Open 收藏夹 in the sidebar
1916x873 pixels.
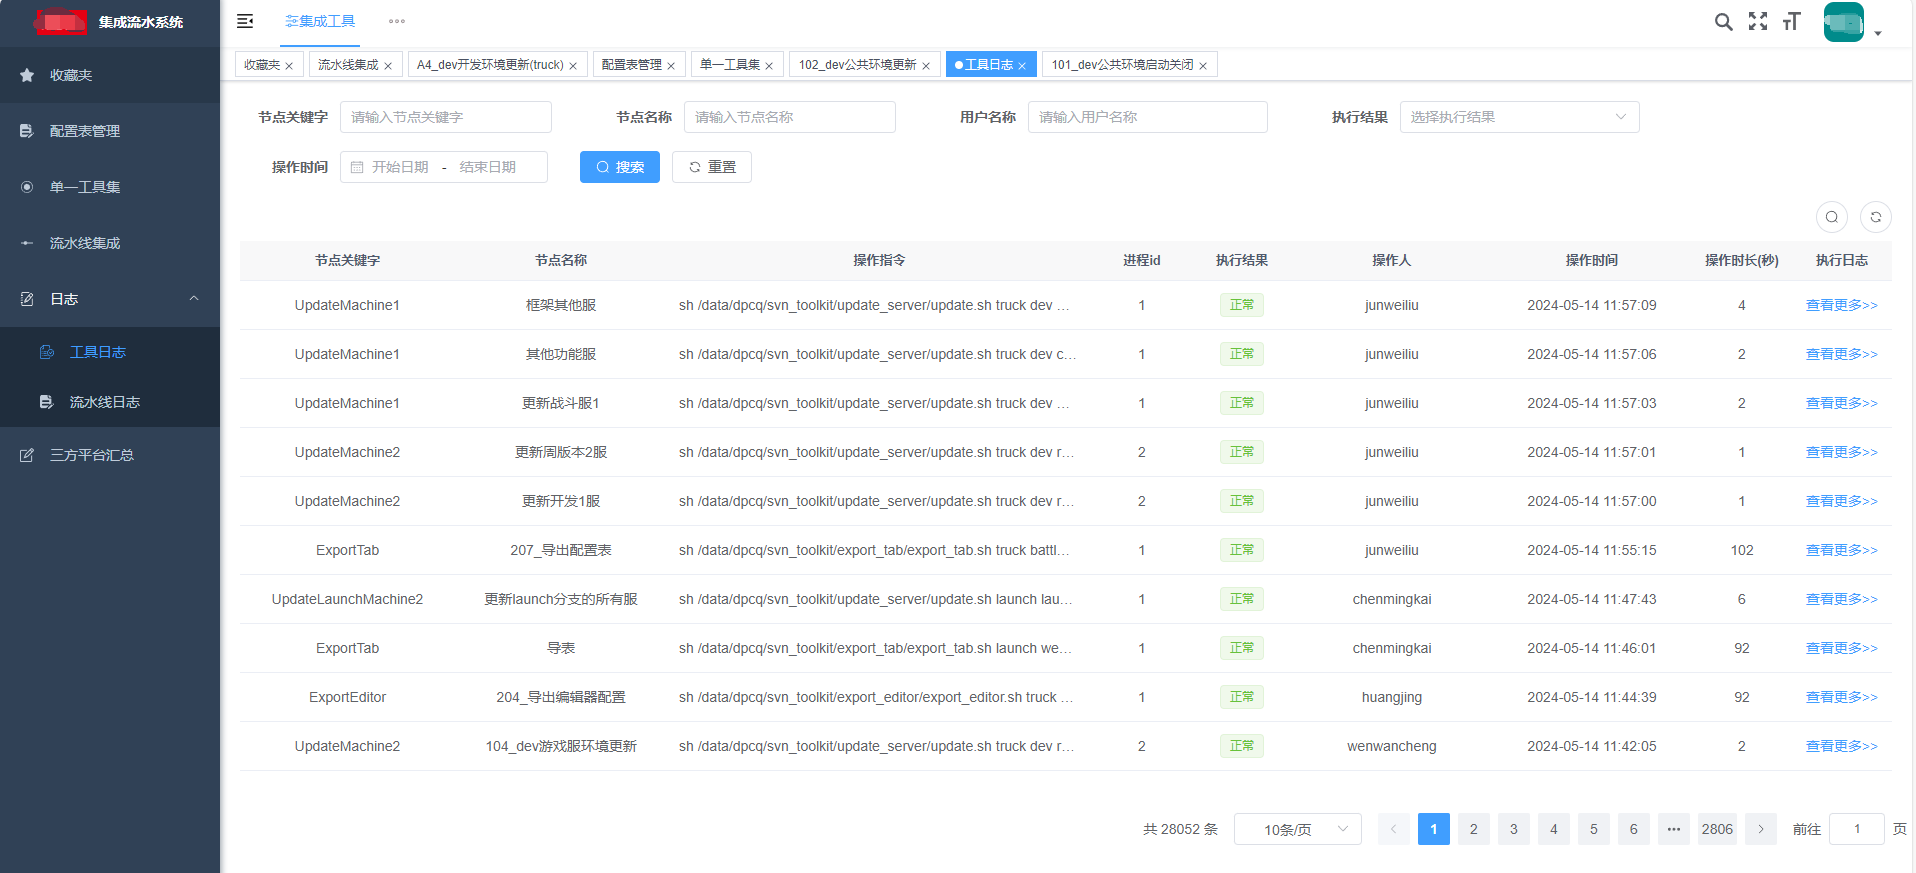[x=110, y=75]
